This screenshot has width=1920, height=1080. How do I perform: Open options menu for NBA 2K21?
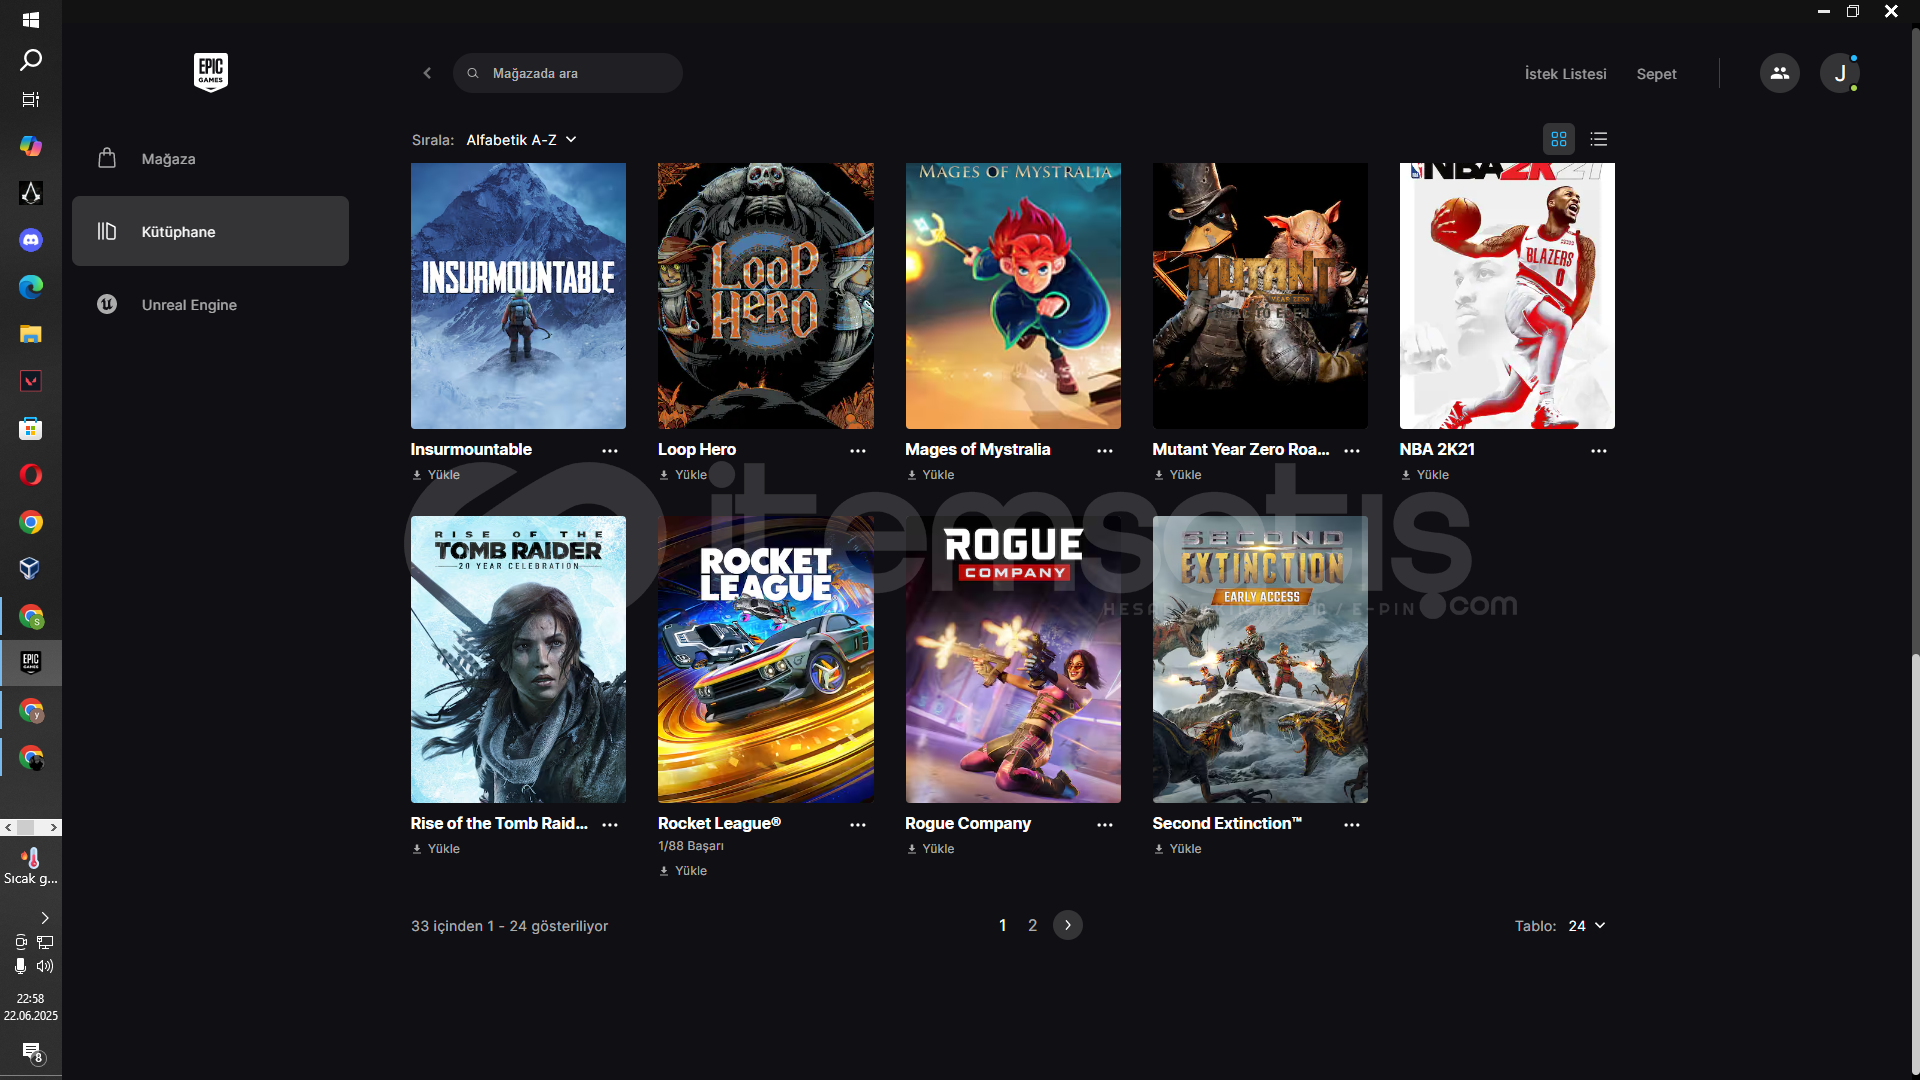(x=1598, y=451)
